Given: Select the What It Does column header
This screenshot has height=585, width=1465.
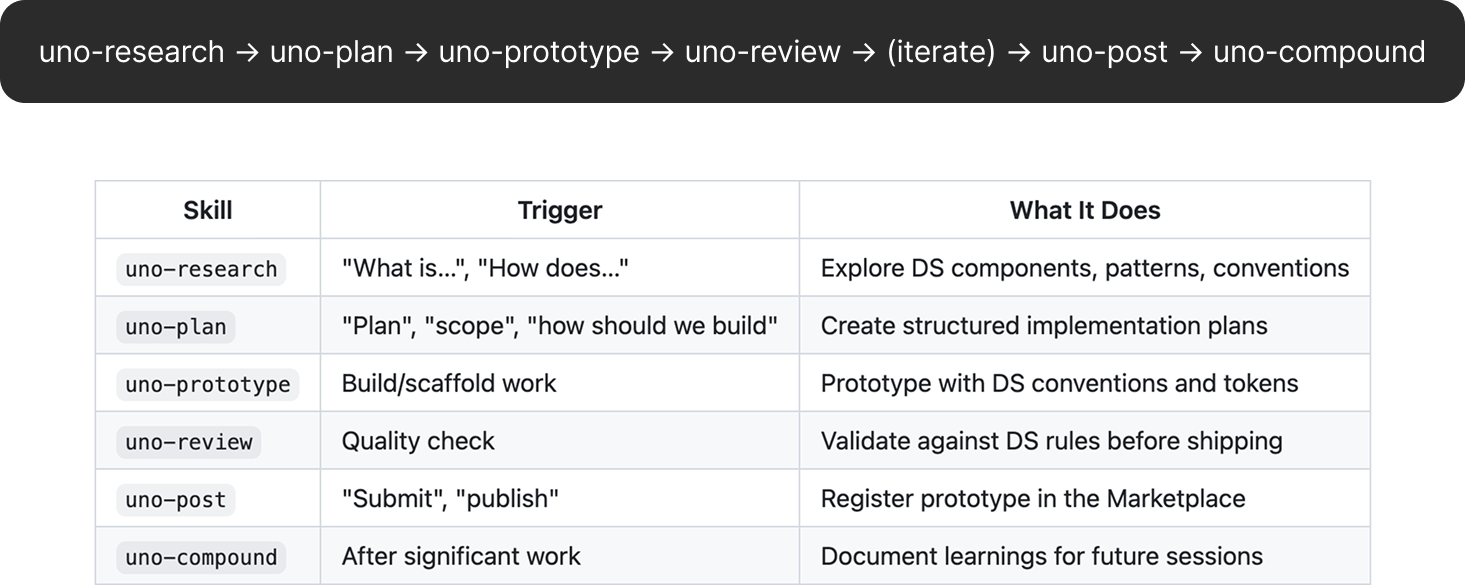Looking at the screenshot, I should 1085,210.
